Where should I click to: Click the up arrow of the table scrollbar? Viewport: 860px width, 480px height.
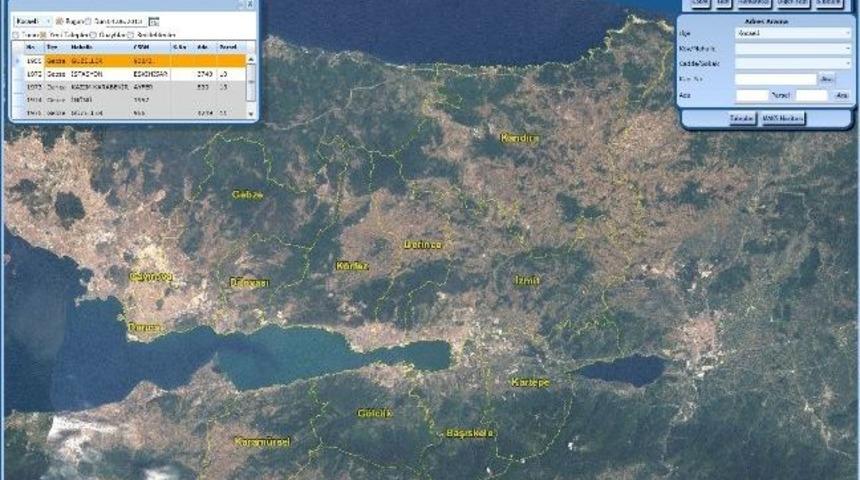point(251,59)
